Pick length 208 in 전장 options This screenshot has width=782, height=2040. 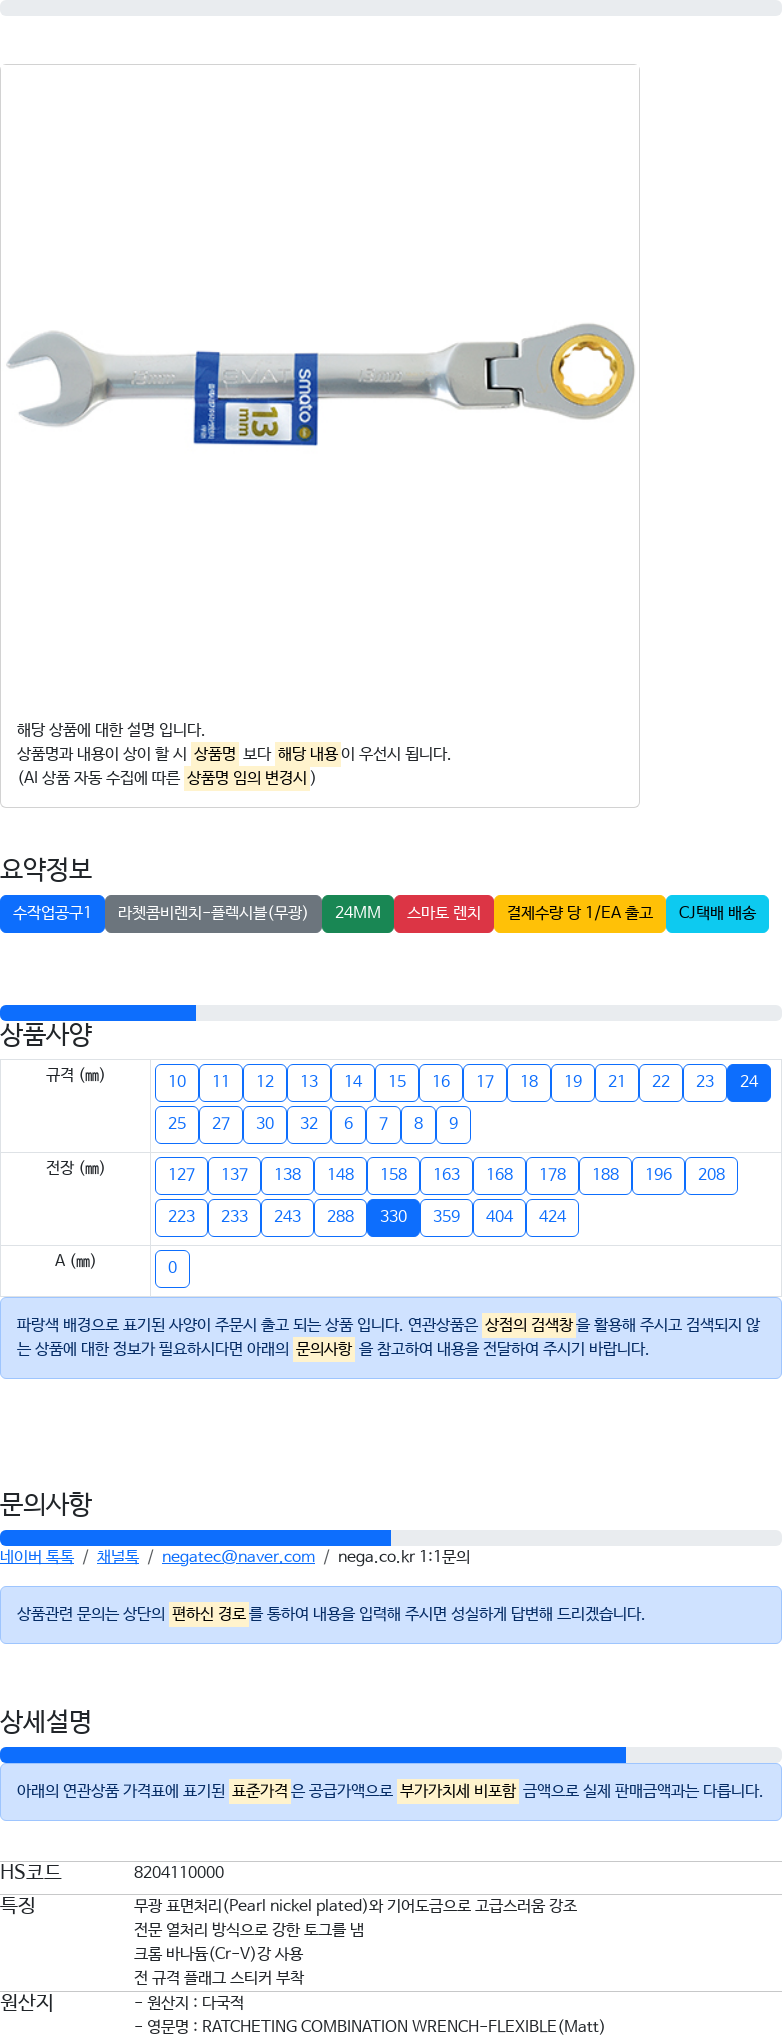[712, 1175]
